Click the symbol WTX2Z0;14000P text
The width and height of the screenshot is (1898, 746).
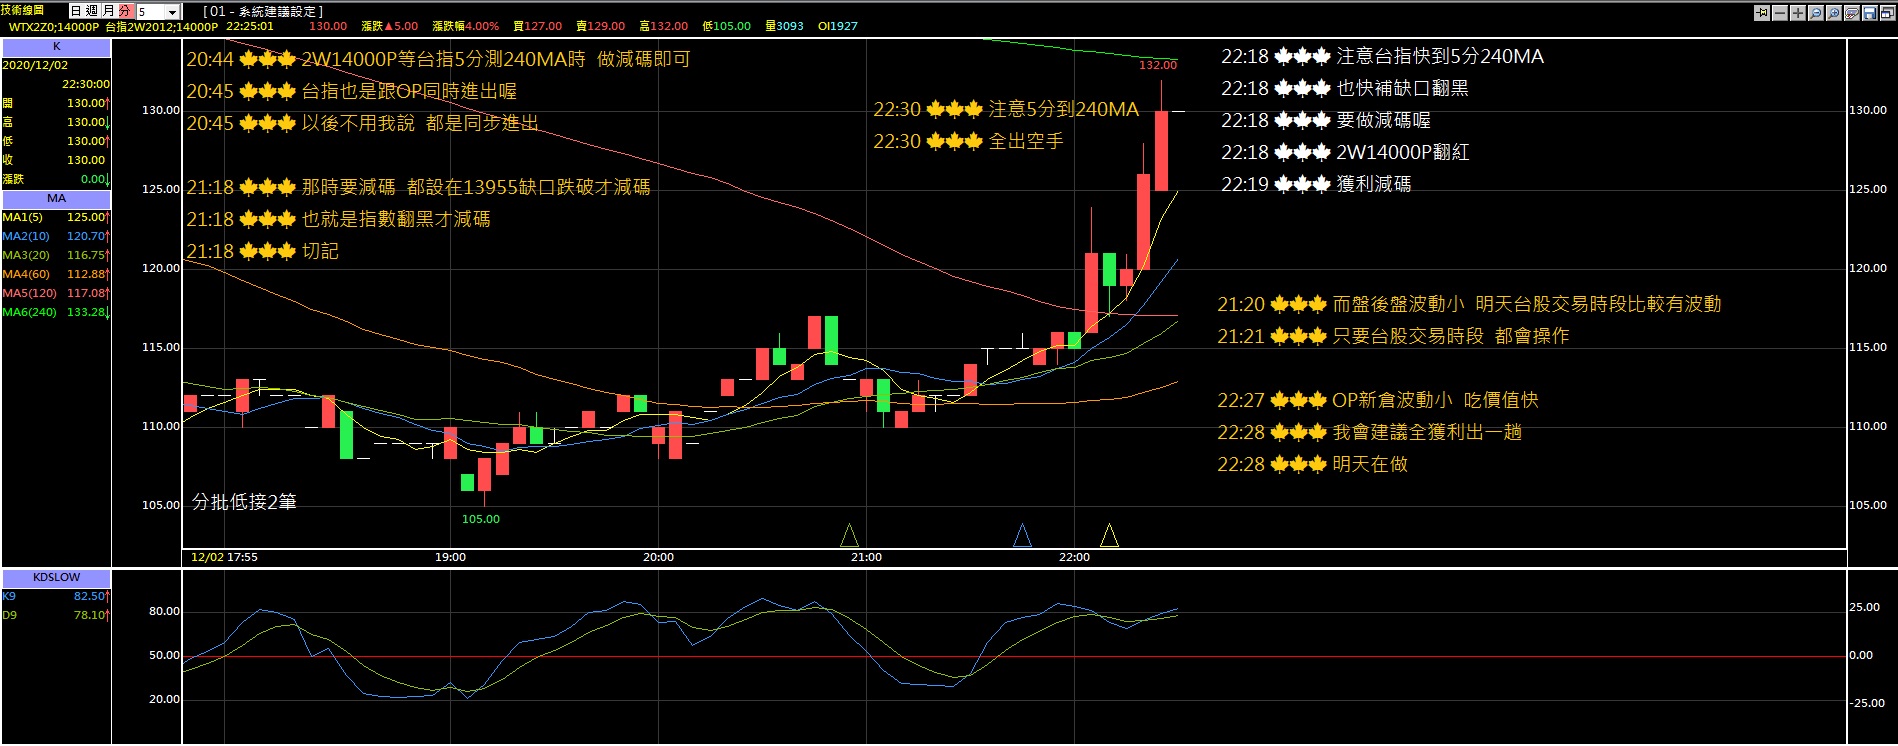point(54,27)
